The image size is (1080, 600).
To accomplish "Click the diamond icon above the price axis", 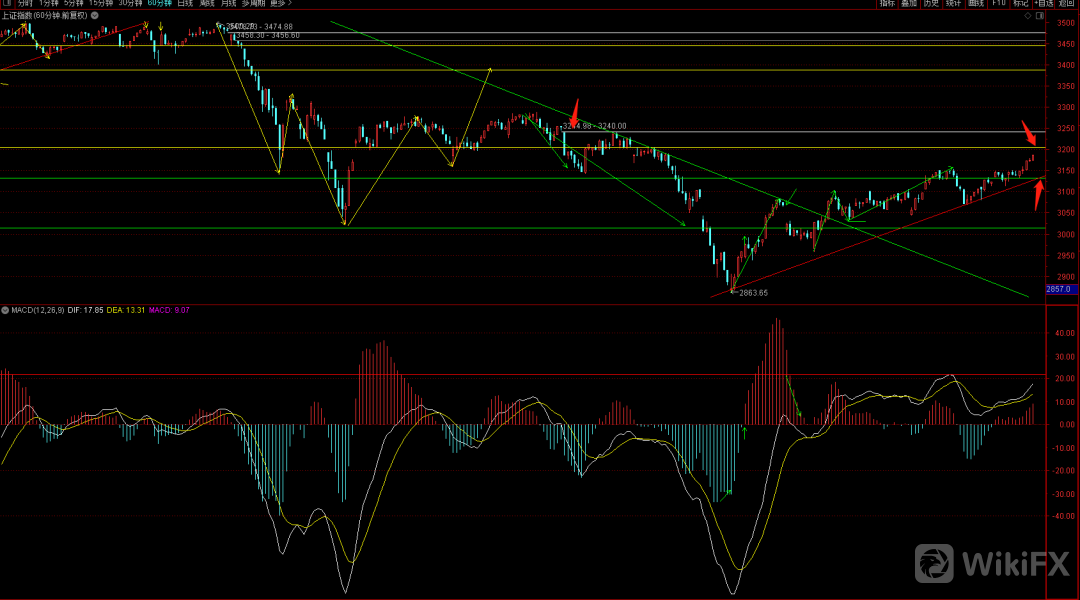I will click(1027, 16).
